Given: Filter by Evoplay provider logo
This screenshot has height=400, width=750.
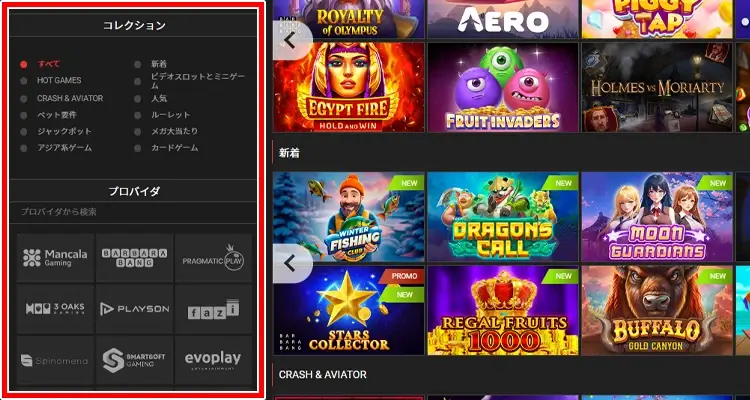Looking at the screenshot, I should [x=213, y=360].
